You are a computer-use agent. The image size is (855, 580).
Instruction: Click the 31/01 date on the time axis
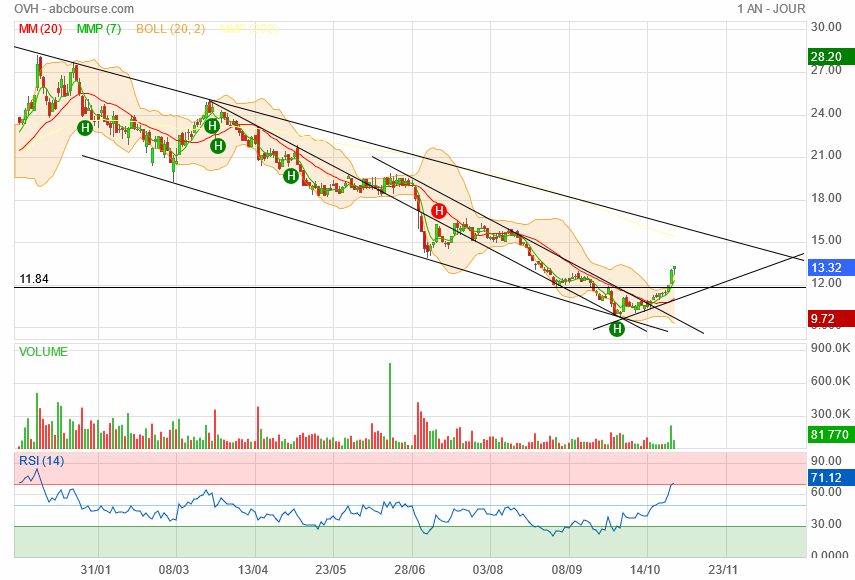coord(95,570)
